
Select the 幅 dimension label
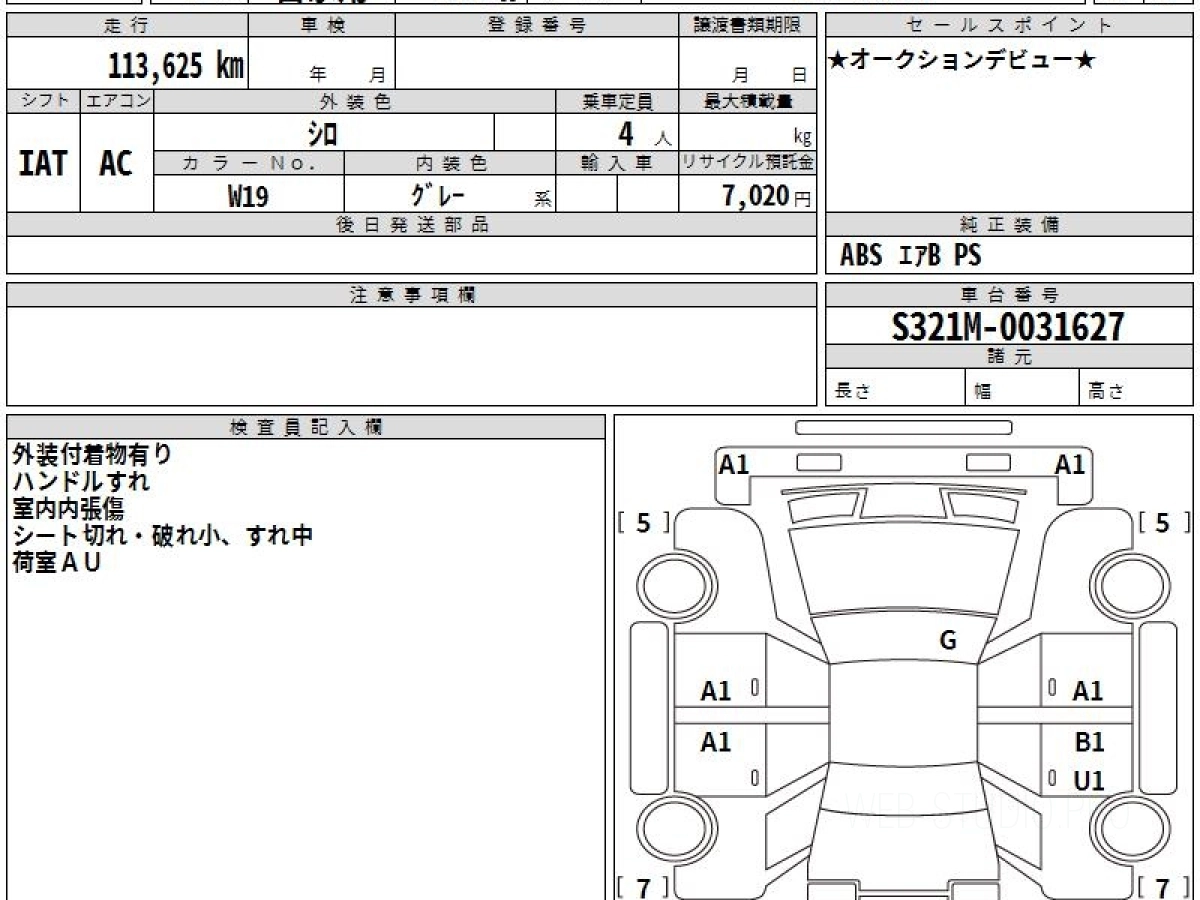[983, 392]
